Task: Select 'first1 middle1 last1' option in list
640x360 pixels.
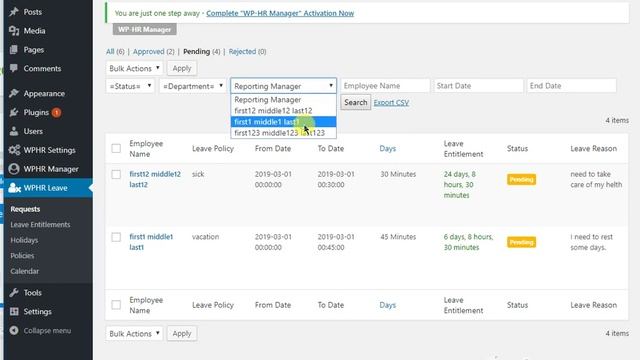Action: click(283, 122)
